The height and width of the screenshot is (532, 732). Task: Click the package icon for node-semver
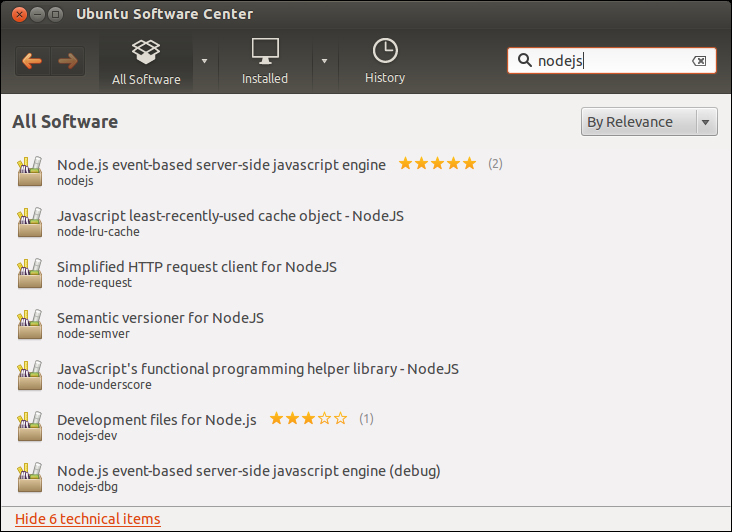coord(30,324)
